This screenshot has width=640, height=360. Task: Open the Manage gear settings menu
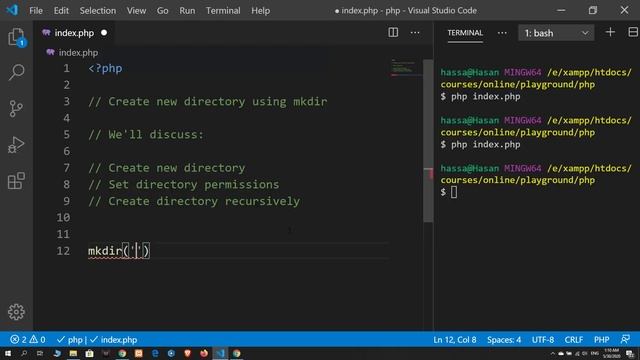pyautogui.click(x=16, y=312)
